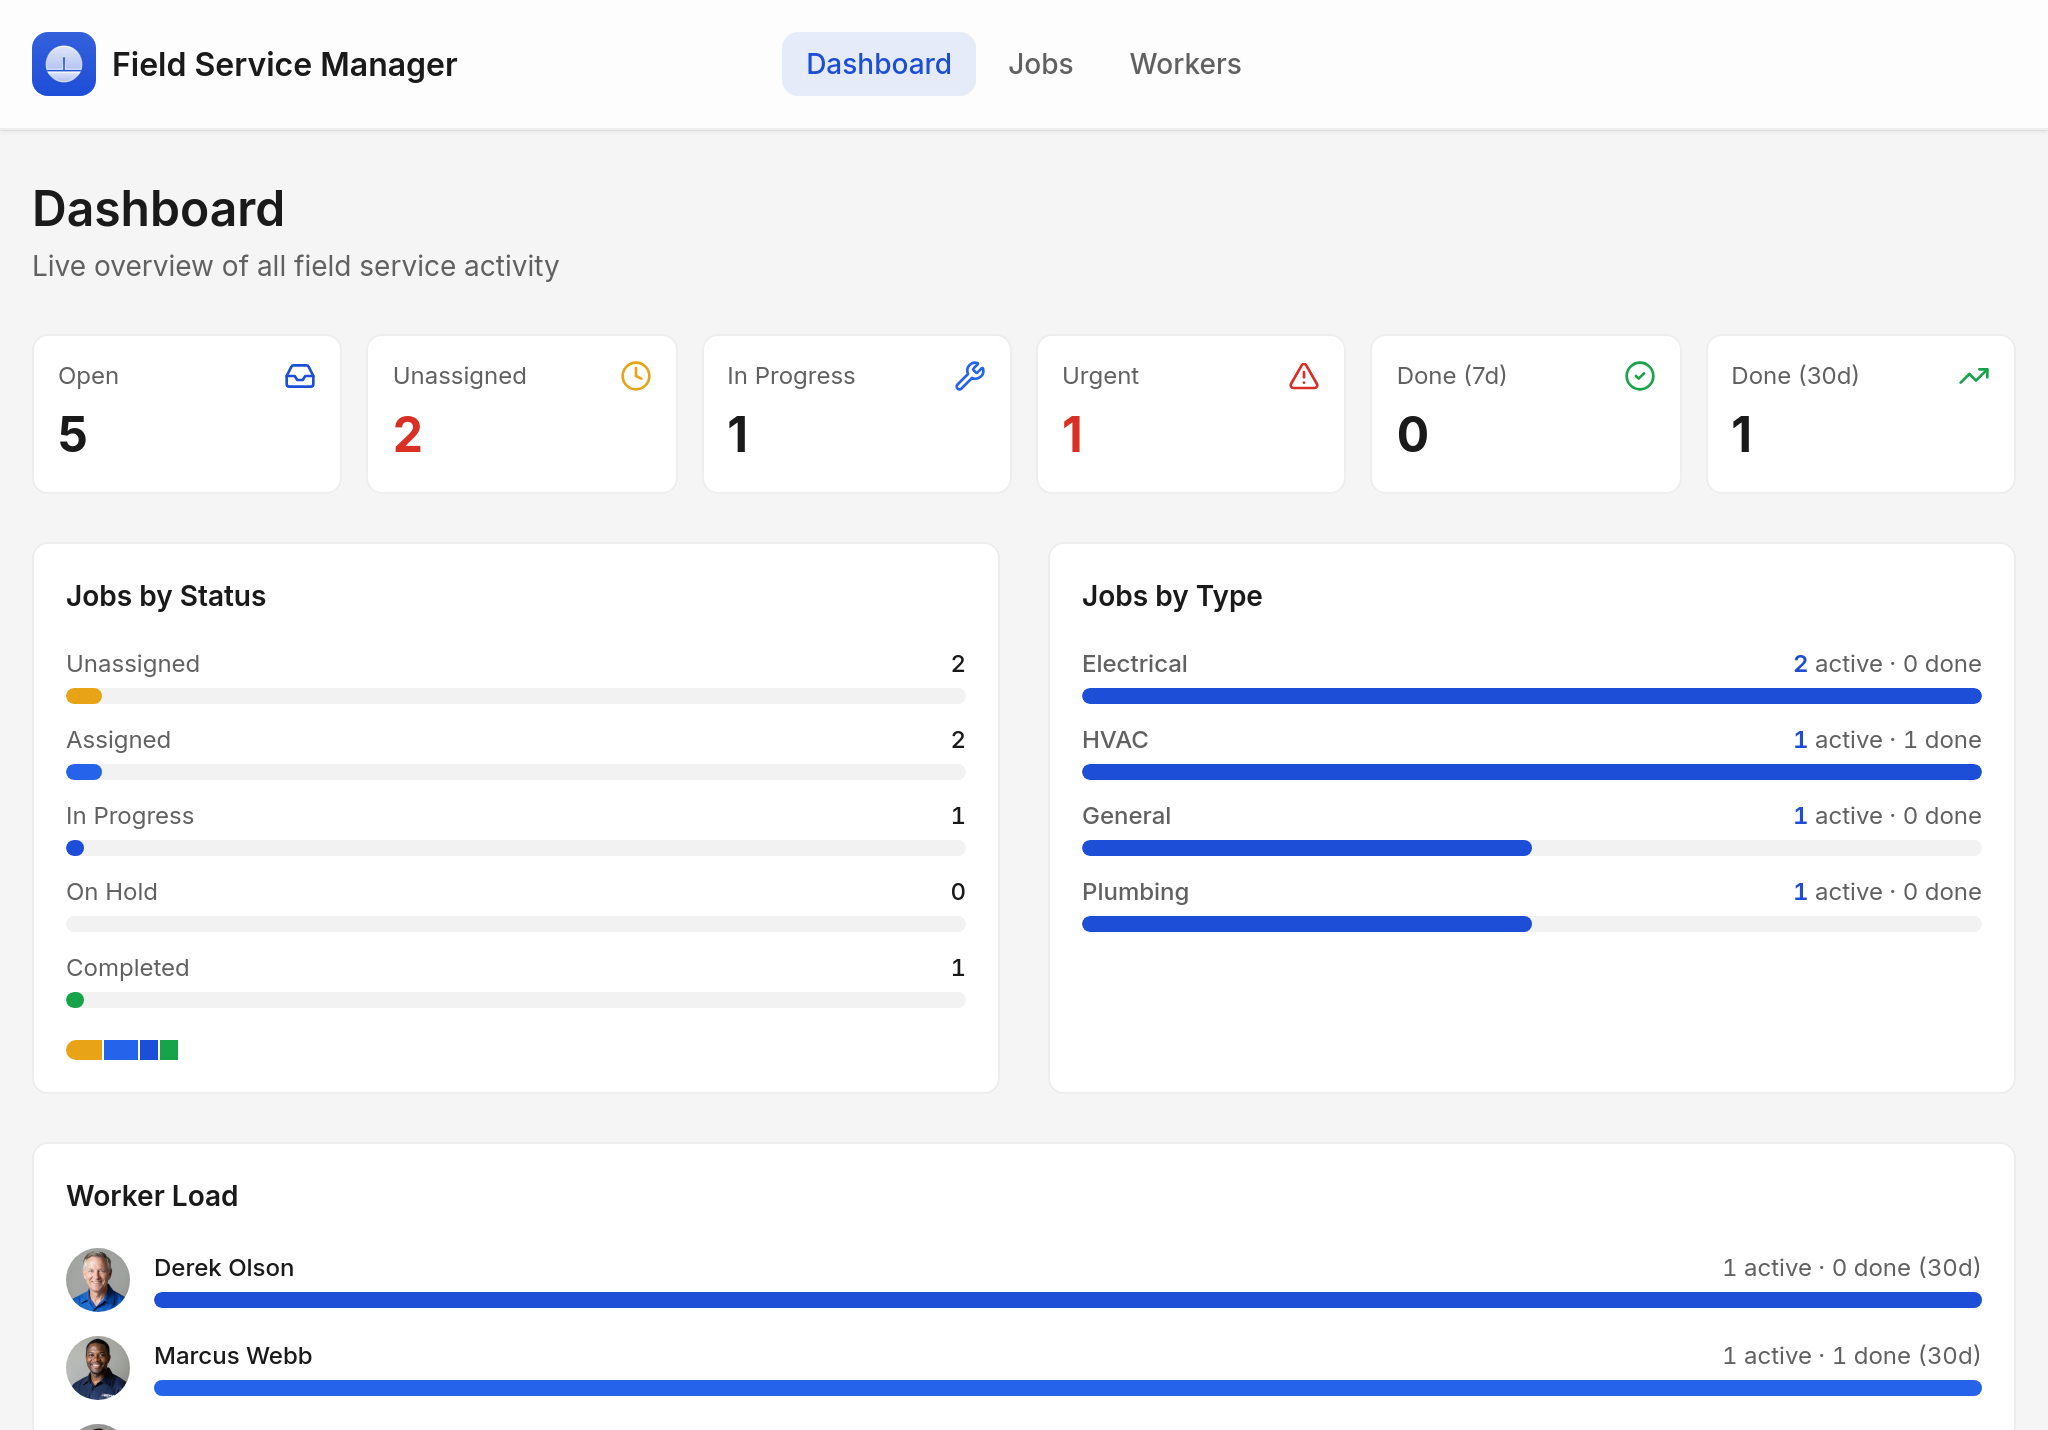
Task: Click Marcus Webb's '1 active · 1 done (30d)'
Action: tap(1852, 1356)
